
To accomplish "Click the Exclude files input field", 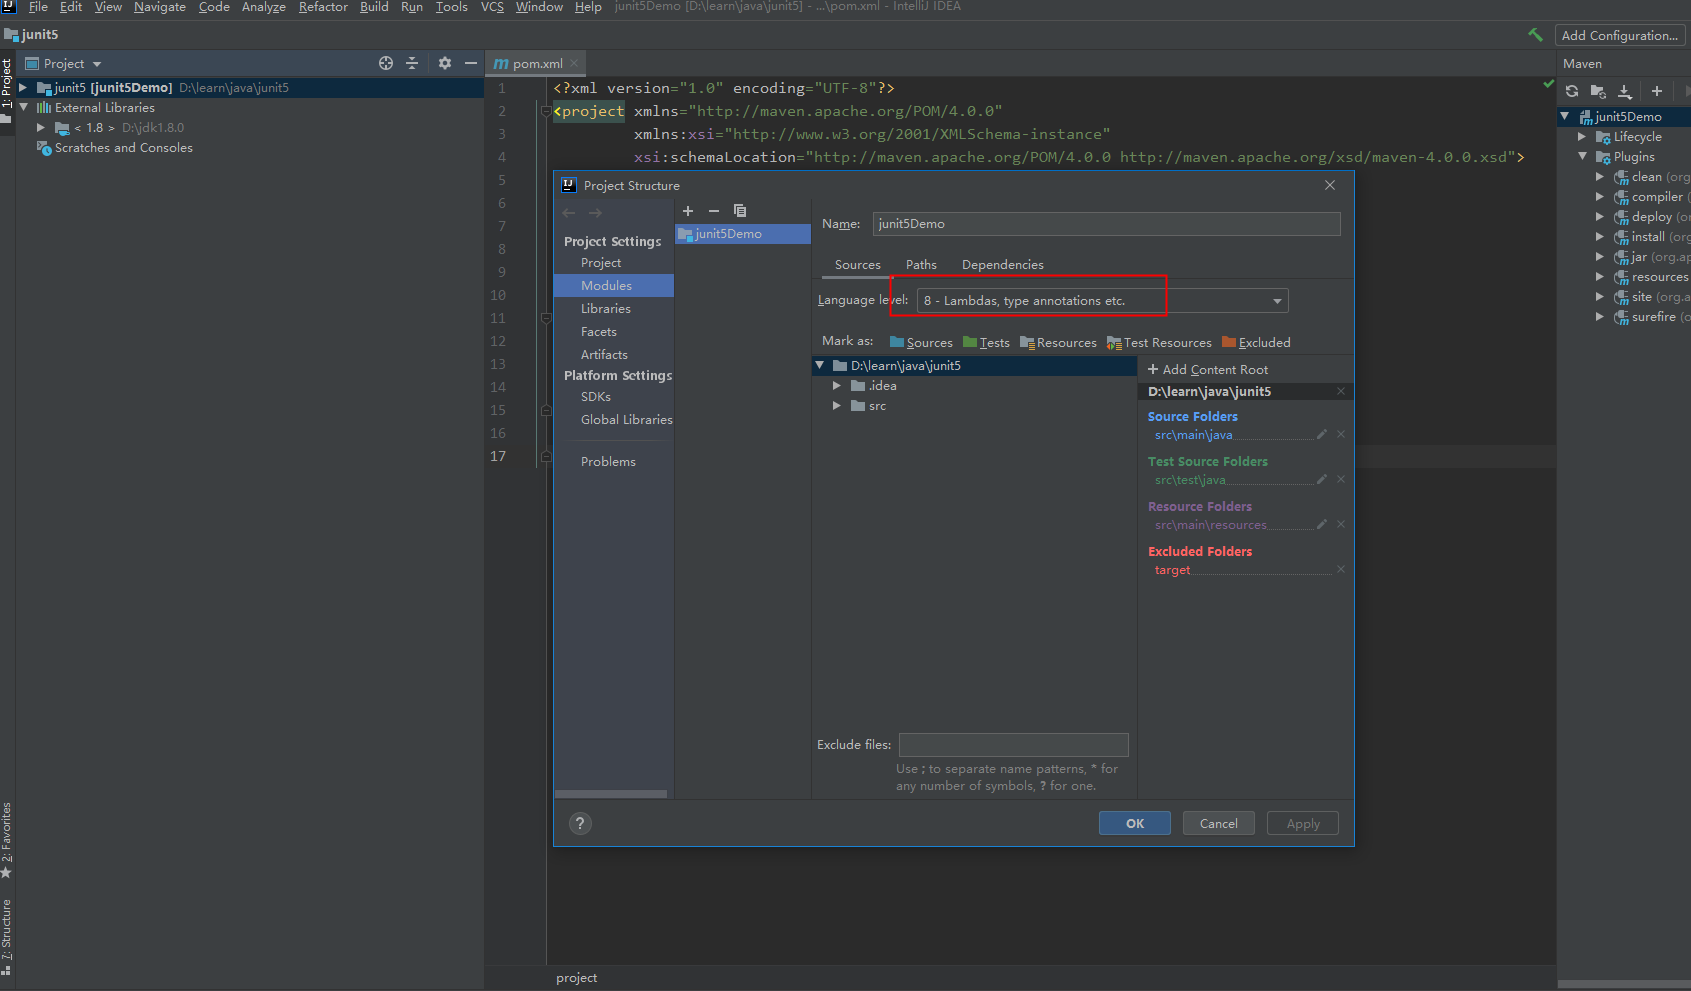I will (1013, 745).
